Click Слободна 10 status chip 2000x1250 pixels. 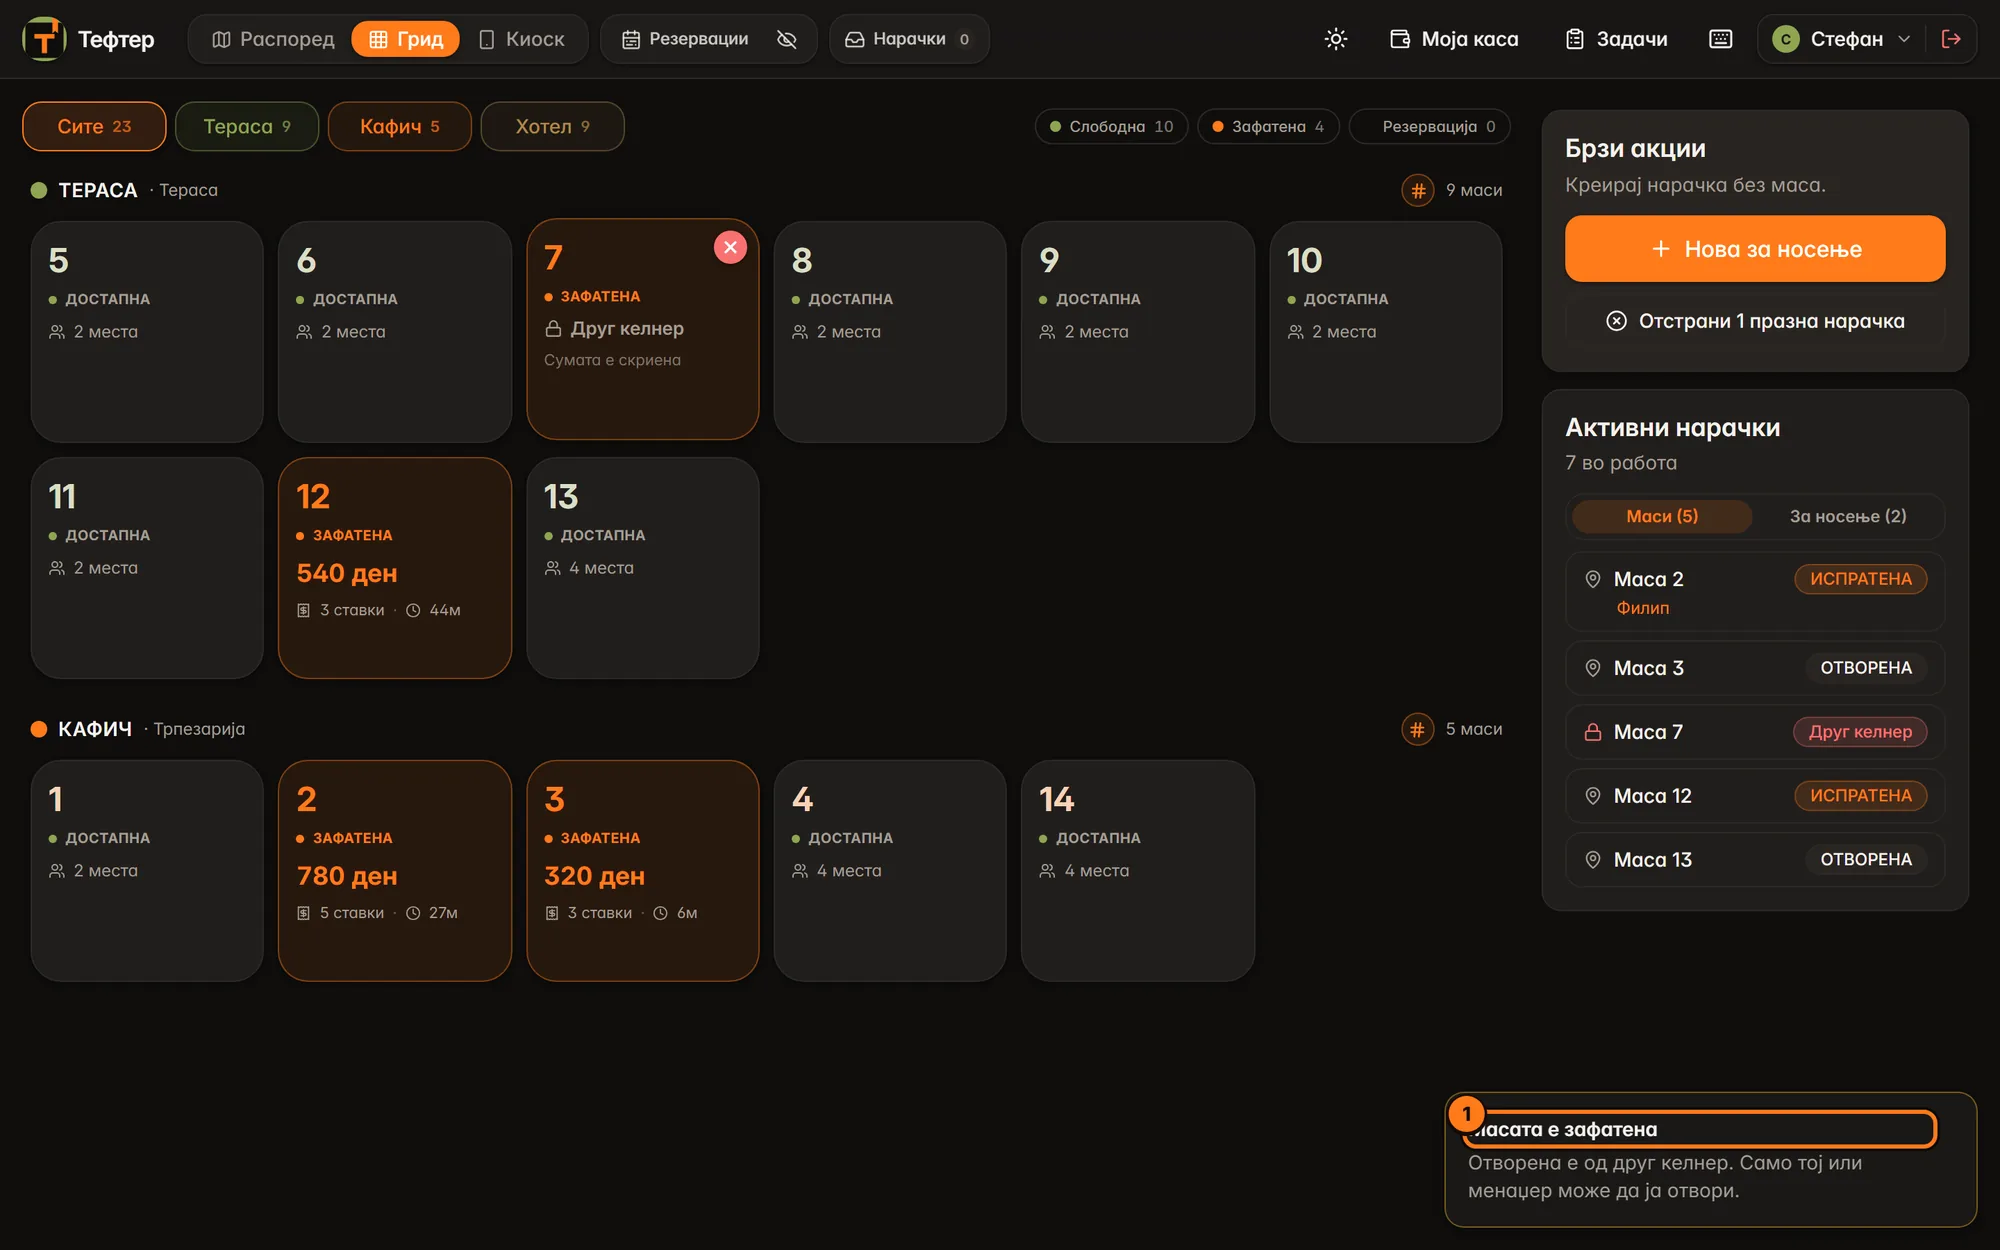click(x=1111, y=126)
